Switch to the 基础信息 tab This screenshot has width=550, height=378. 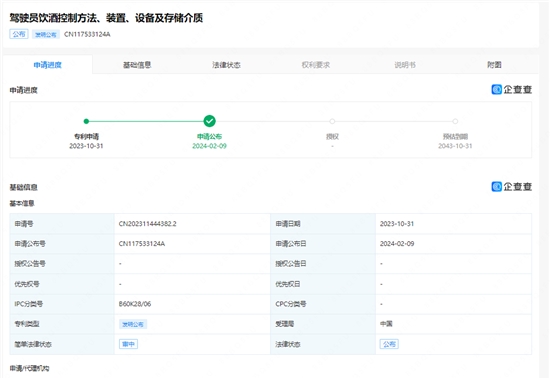point(137,65)
